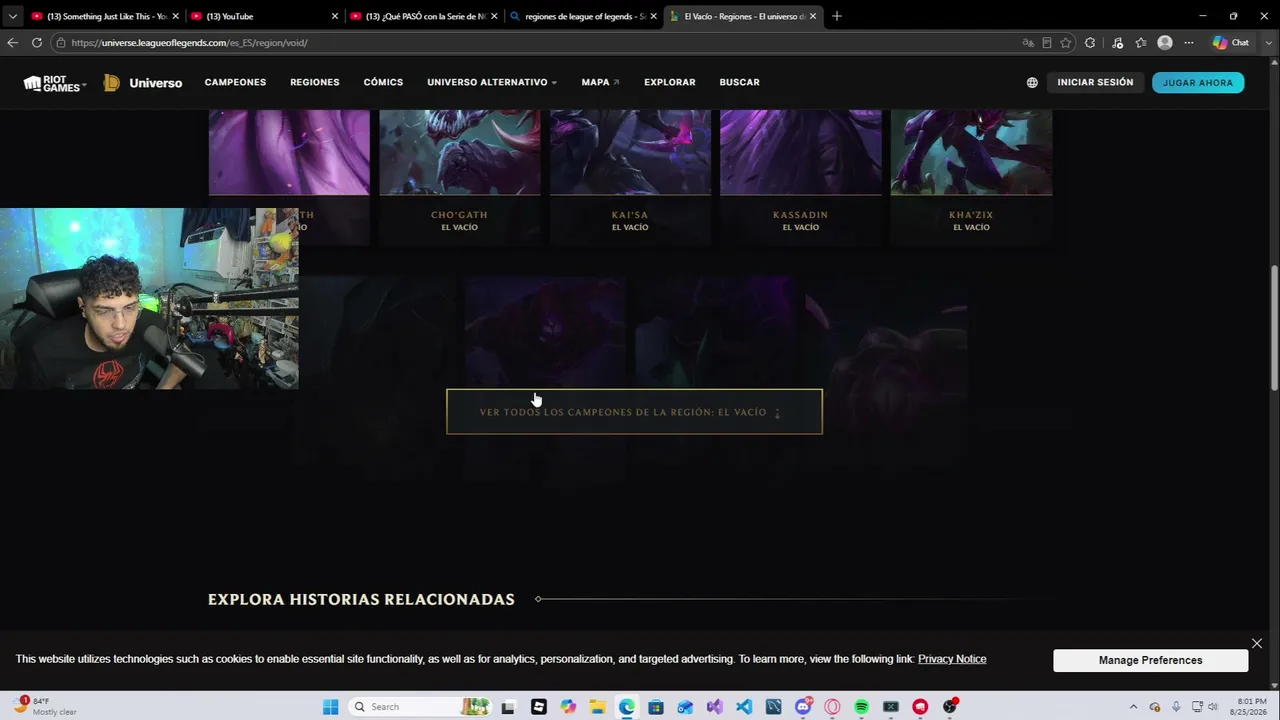Open the language selector globe icon
This screenshot has width=1280, height=720.
[x=1032, y=83]
